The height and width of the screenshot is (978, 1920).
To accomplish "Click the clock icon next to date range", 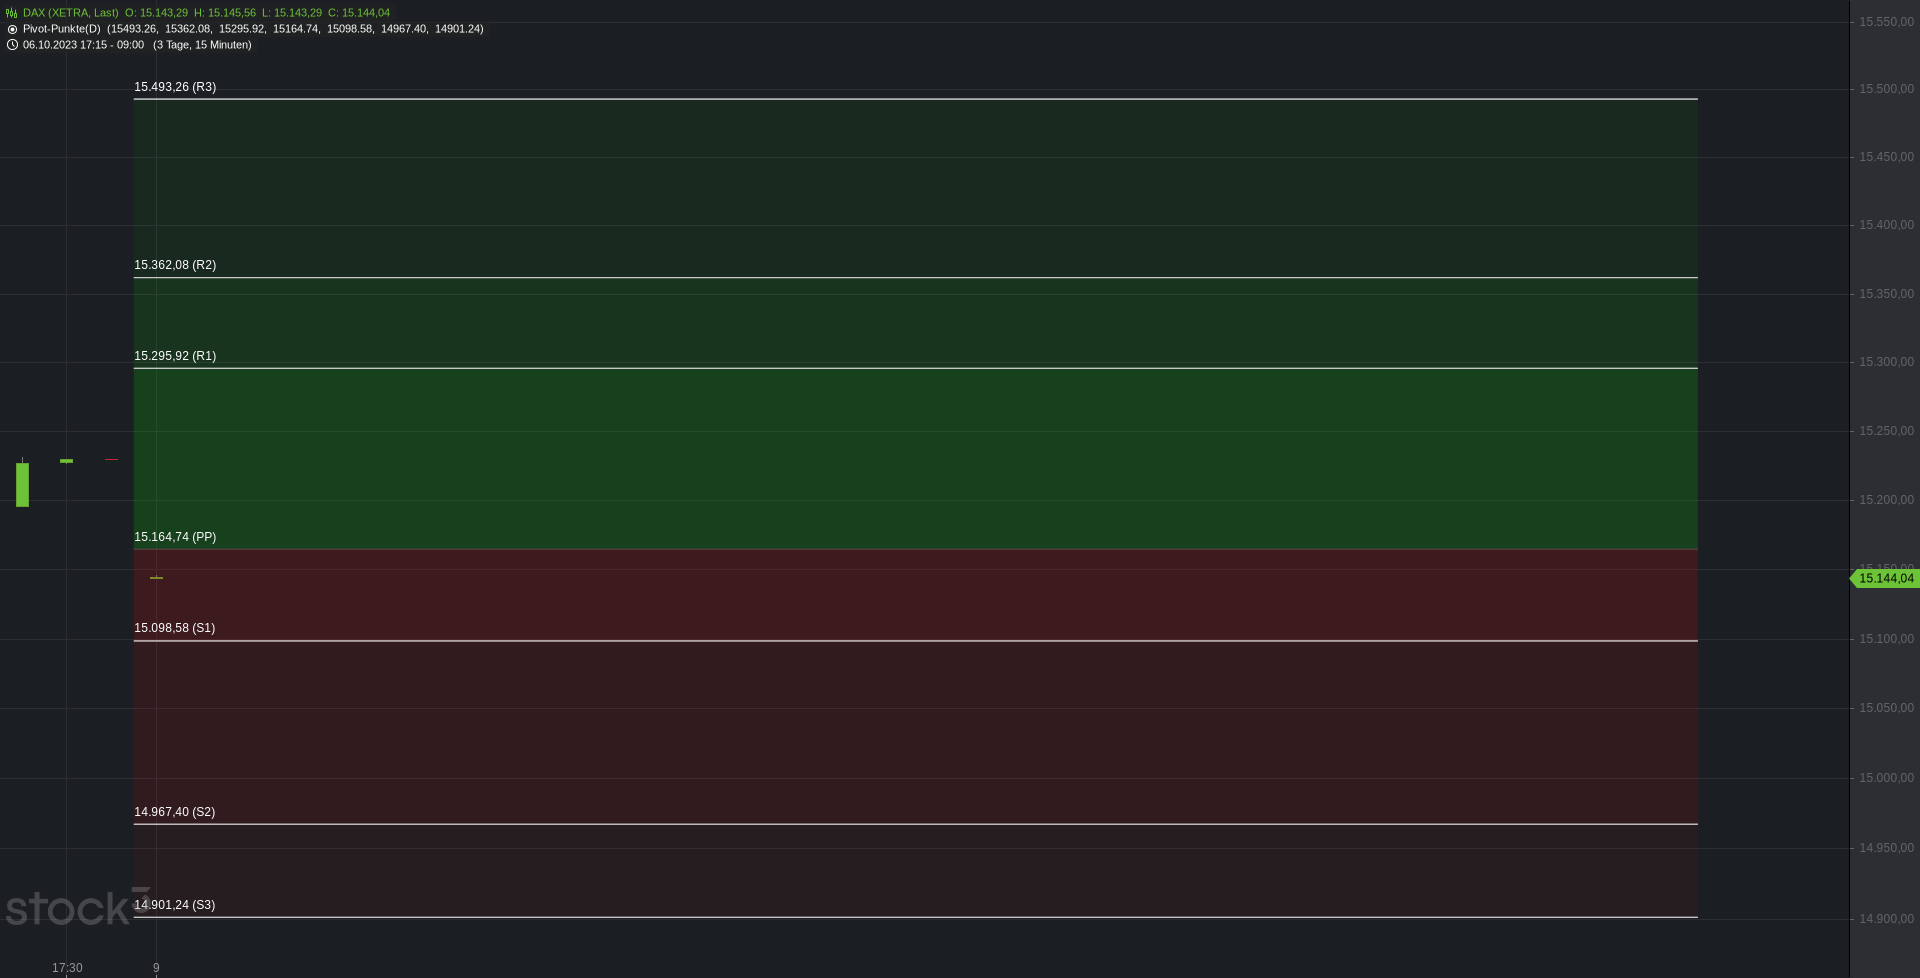I will click(x=12, y=45).
